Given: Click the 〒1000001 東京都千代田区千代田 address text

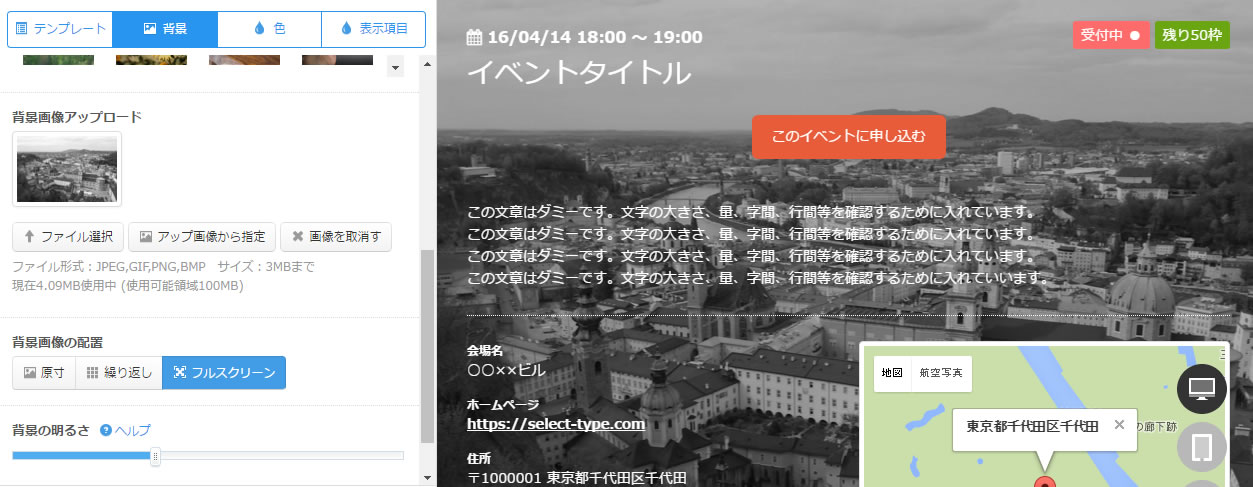Looking at the screenshot, I should tap(577, 478).
